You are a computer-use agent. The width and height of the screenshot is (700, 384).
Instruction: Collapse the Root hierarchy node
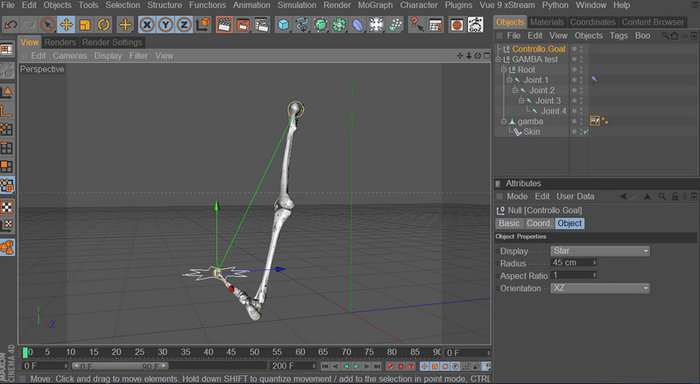point(504,70)
